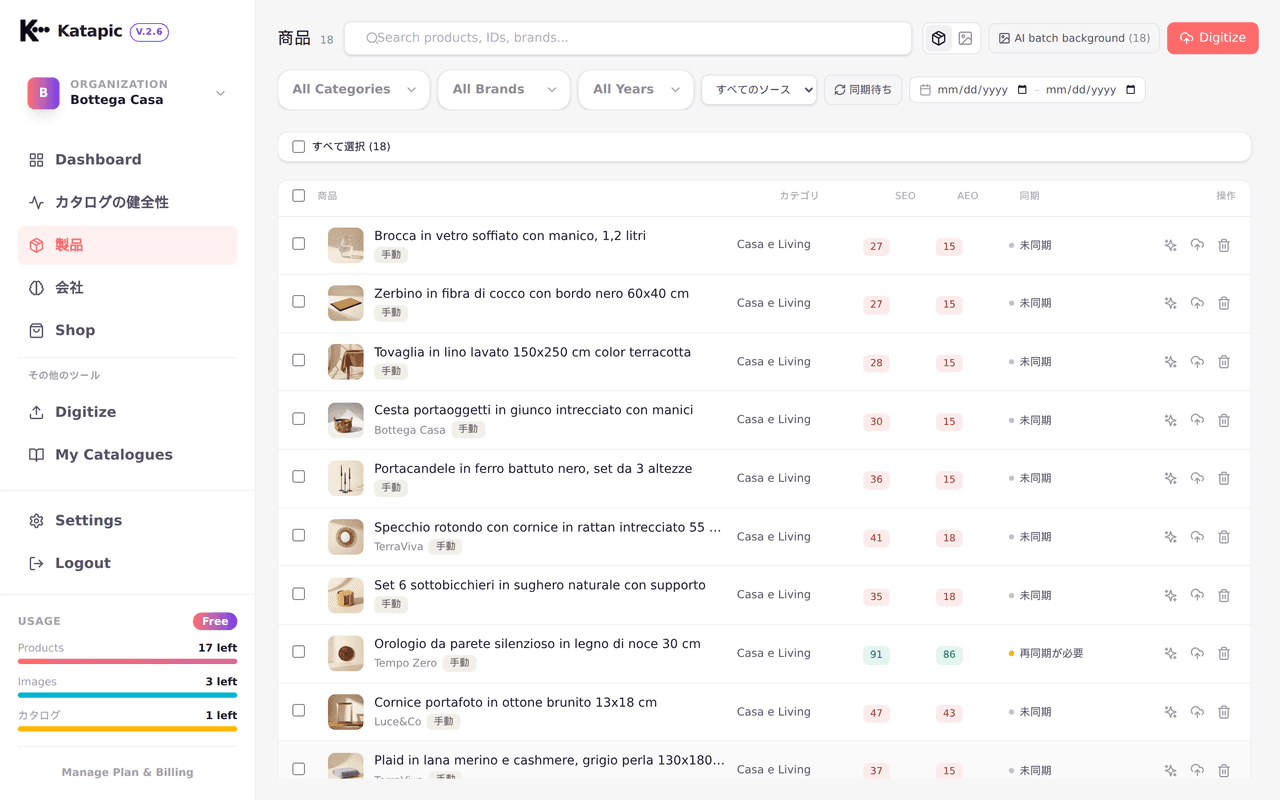
Task: Check the Zerbino in fibra di cocco checkbox
Action: pyautogui.click(x=298, y=301)
